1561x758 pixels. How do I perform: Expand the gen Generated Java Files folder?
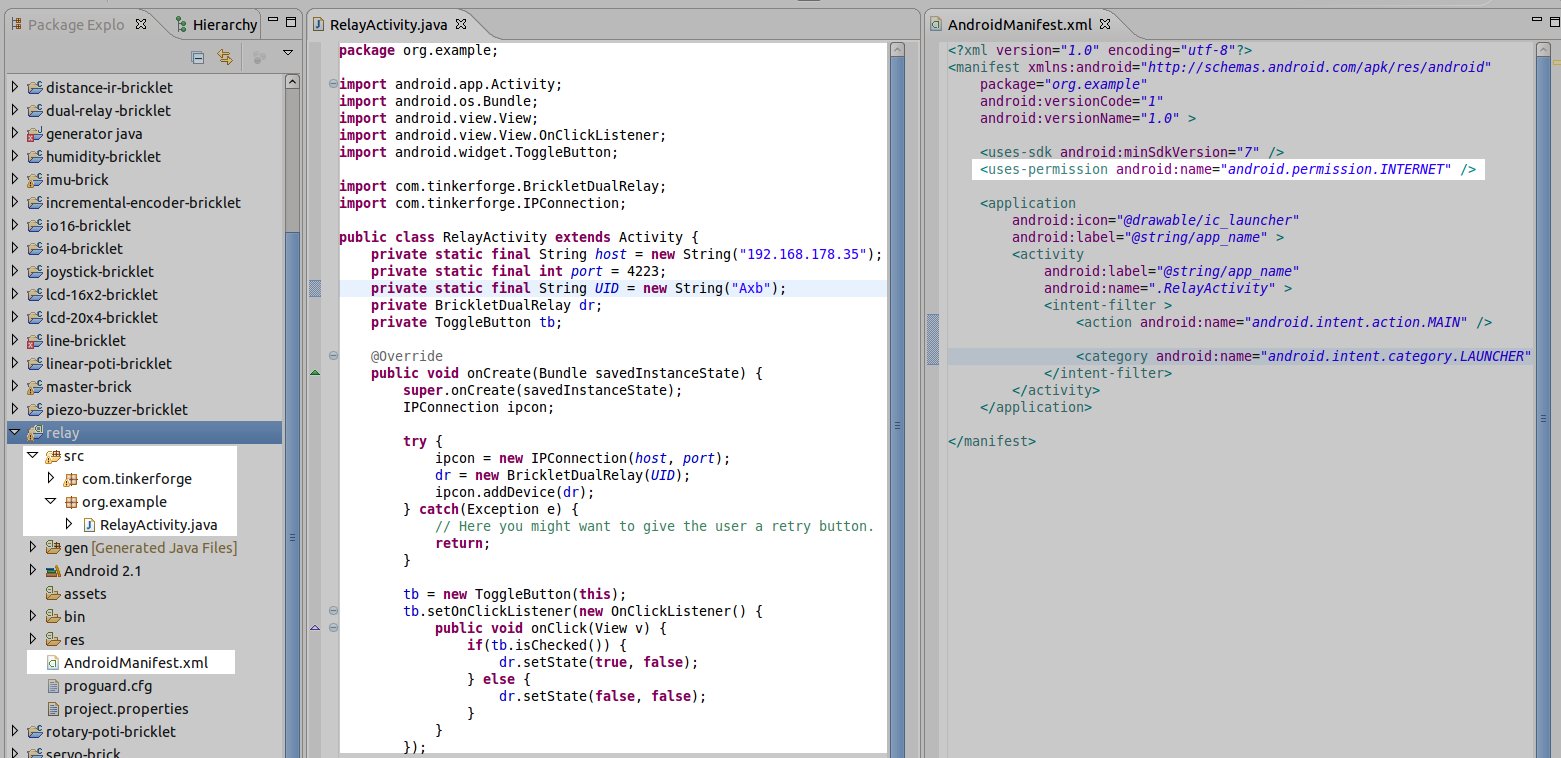click(x=33, y=547)
